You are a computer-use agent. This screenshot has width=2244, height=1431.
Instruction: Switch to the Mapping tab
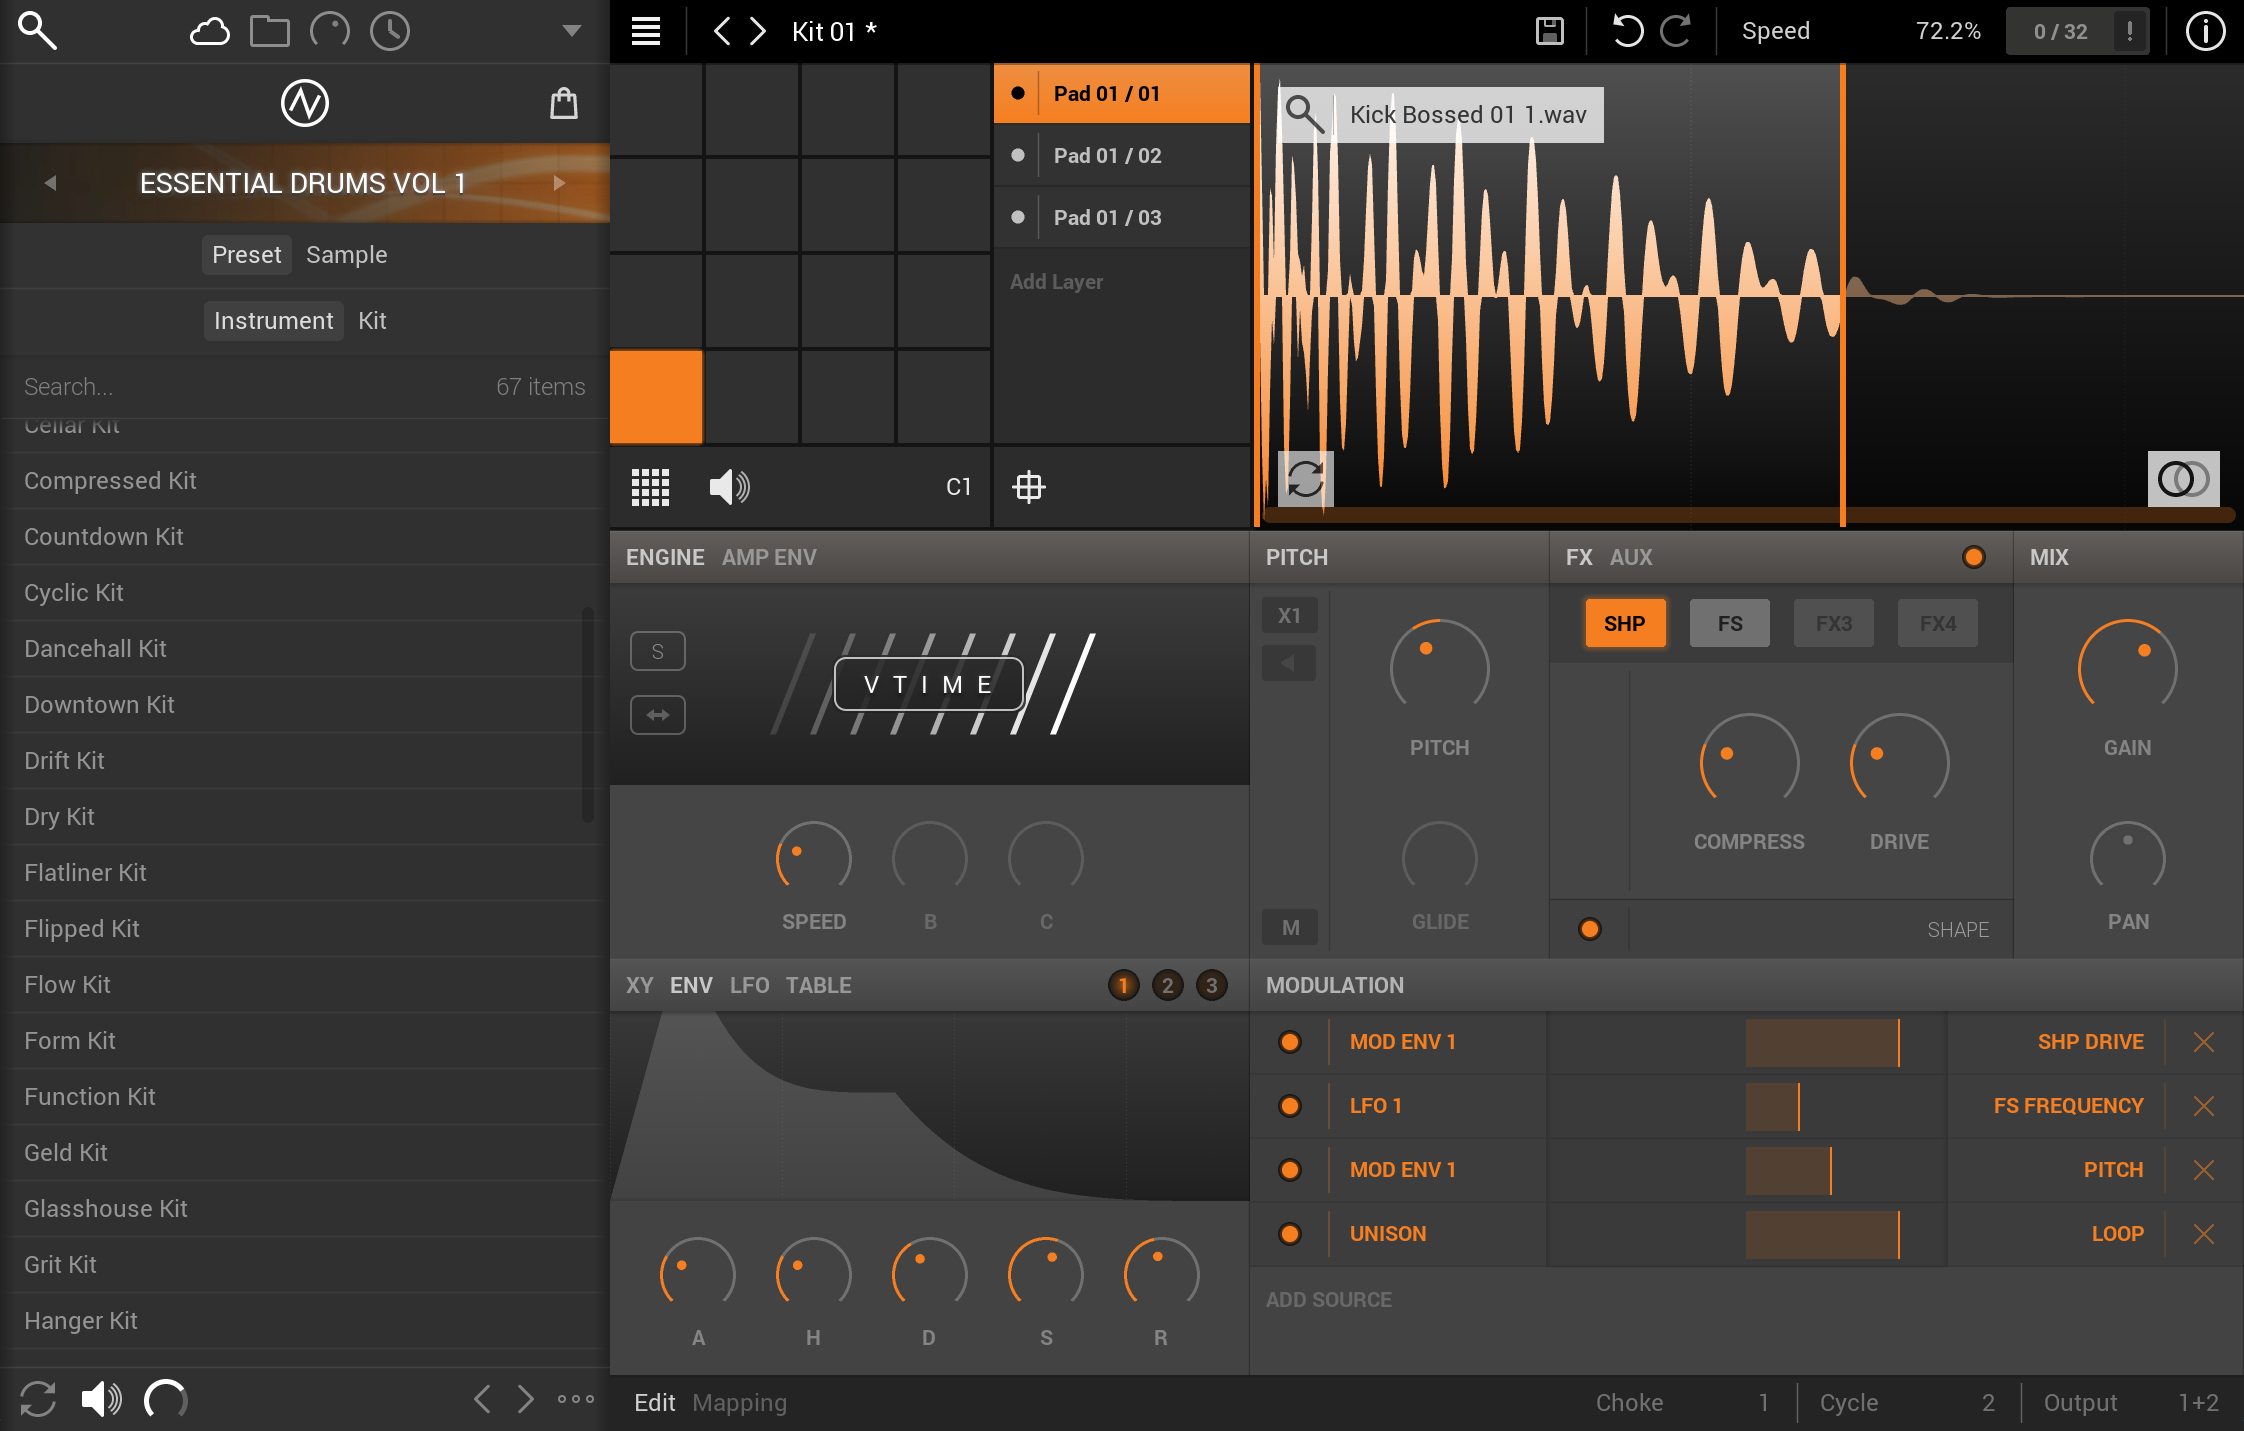(x=739, y=1403)
